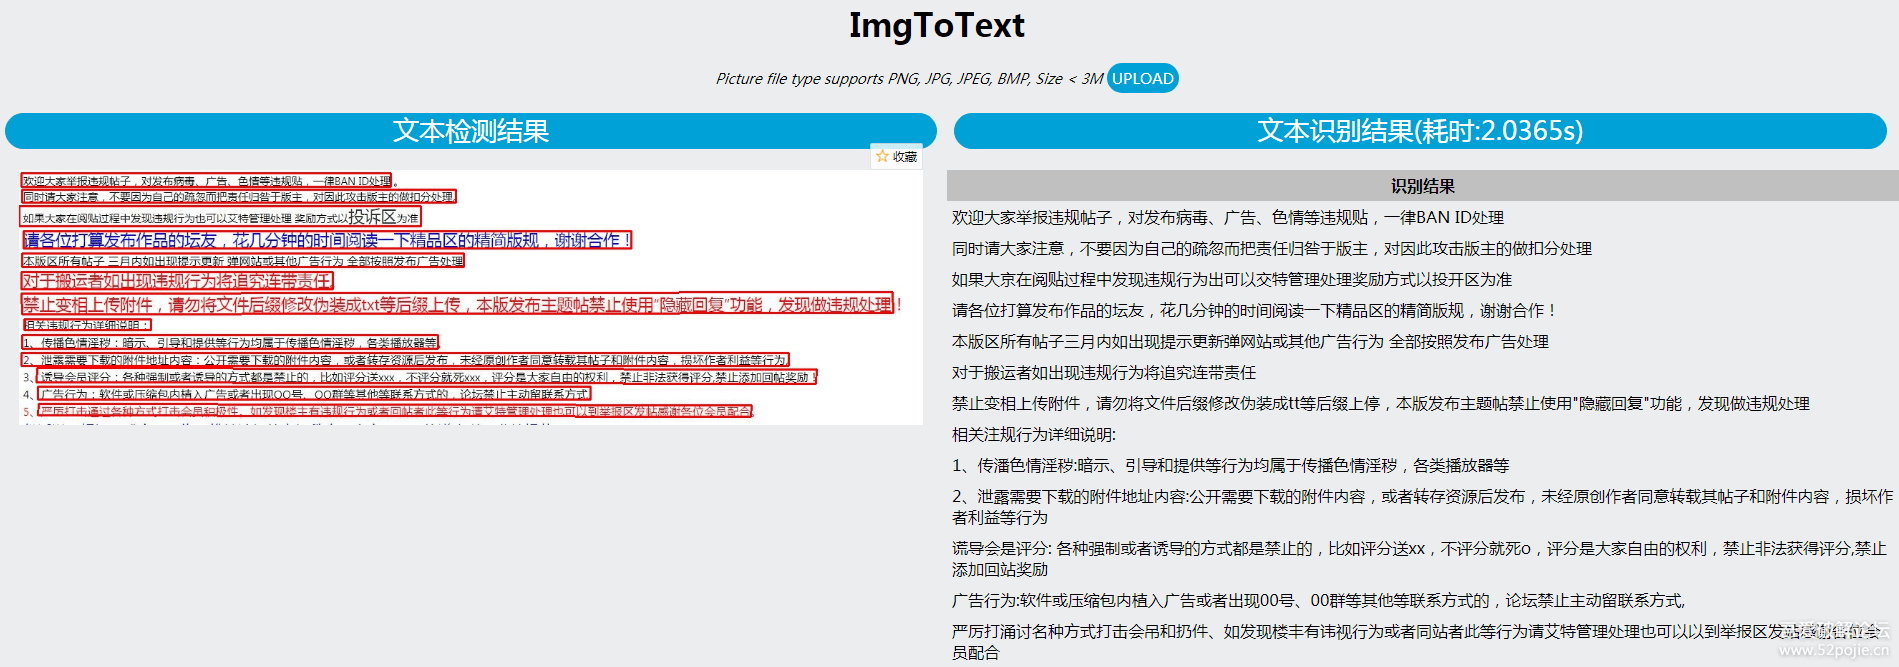1899x667 pixels.
Task: Click the detected box 相关违规行为详细说明 in image
Action: tap(87, 325)
